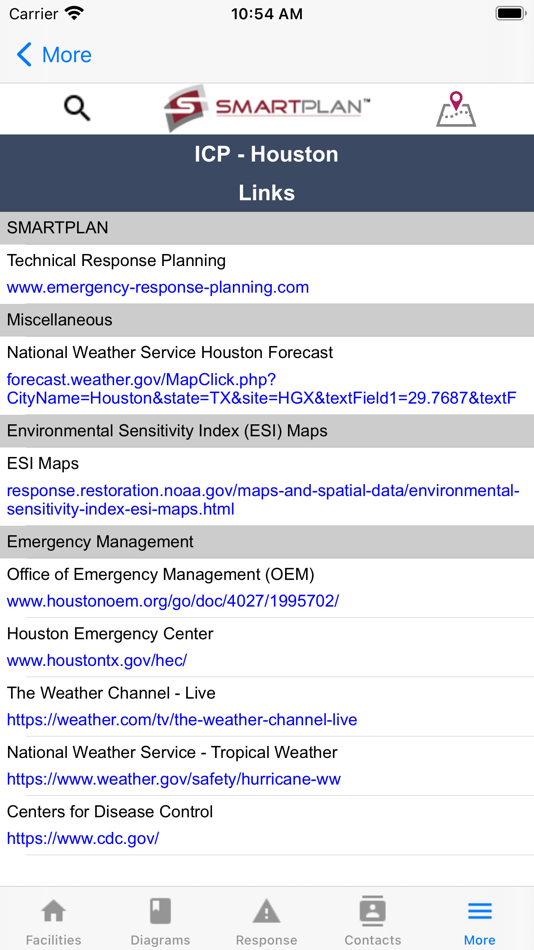Tap The Weather Channel - Live title

pyautogui.click(x=111, y=693)
